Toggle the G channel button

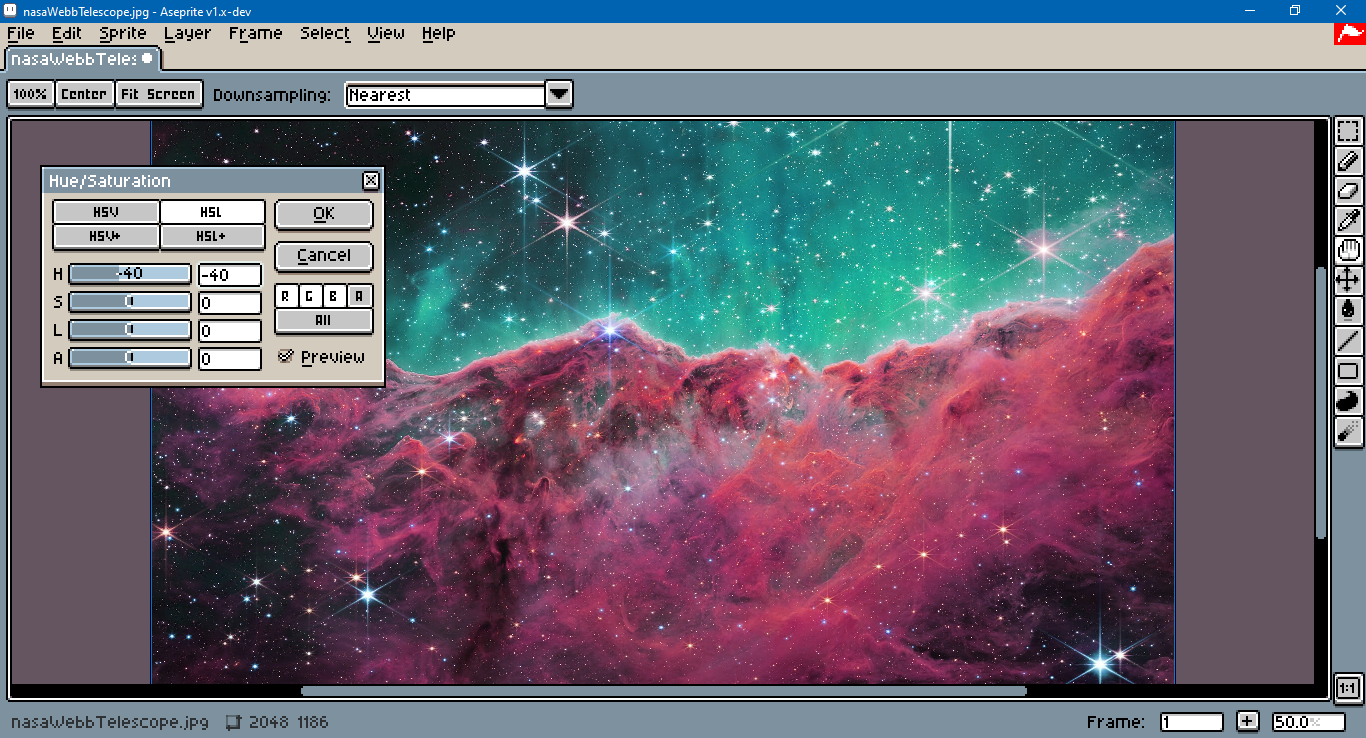(x=310, y=296)
